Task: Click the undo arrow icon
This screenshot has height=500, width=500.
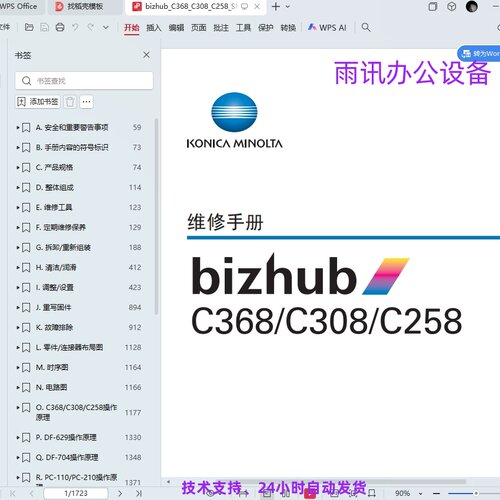Action: click(75, 27)
